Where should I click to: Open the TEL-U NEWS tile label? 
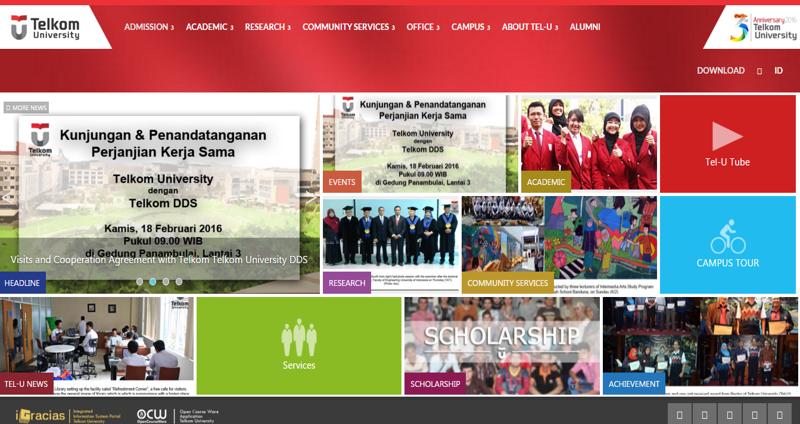coord(26,384)
